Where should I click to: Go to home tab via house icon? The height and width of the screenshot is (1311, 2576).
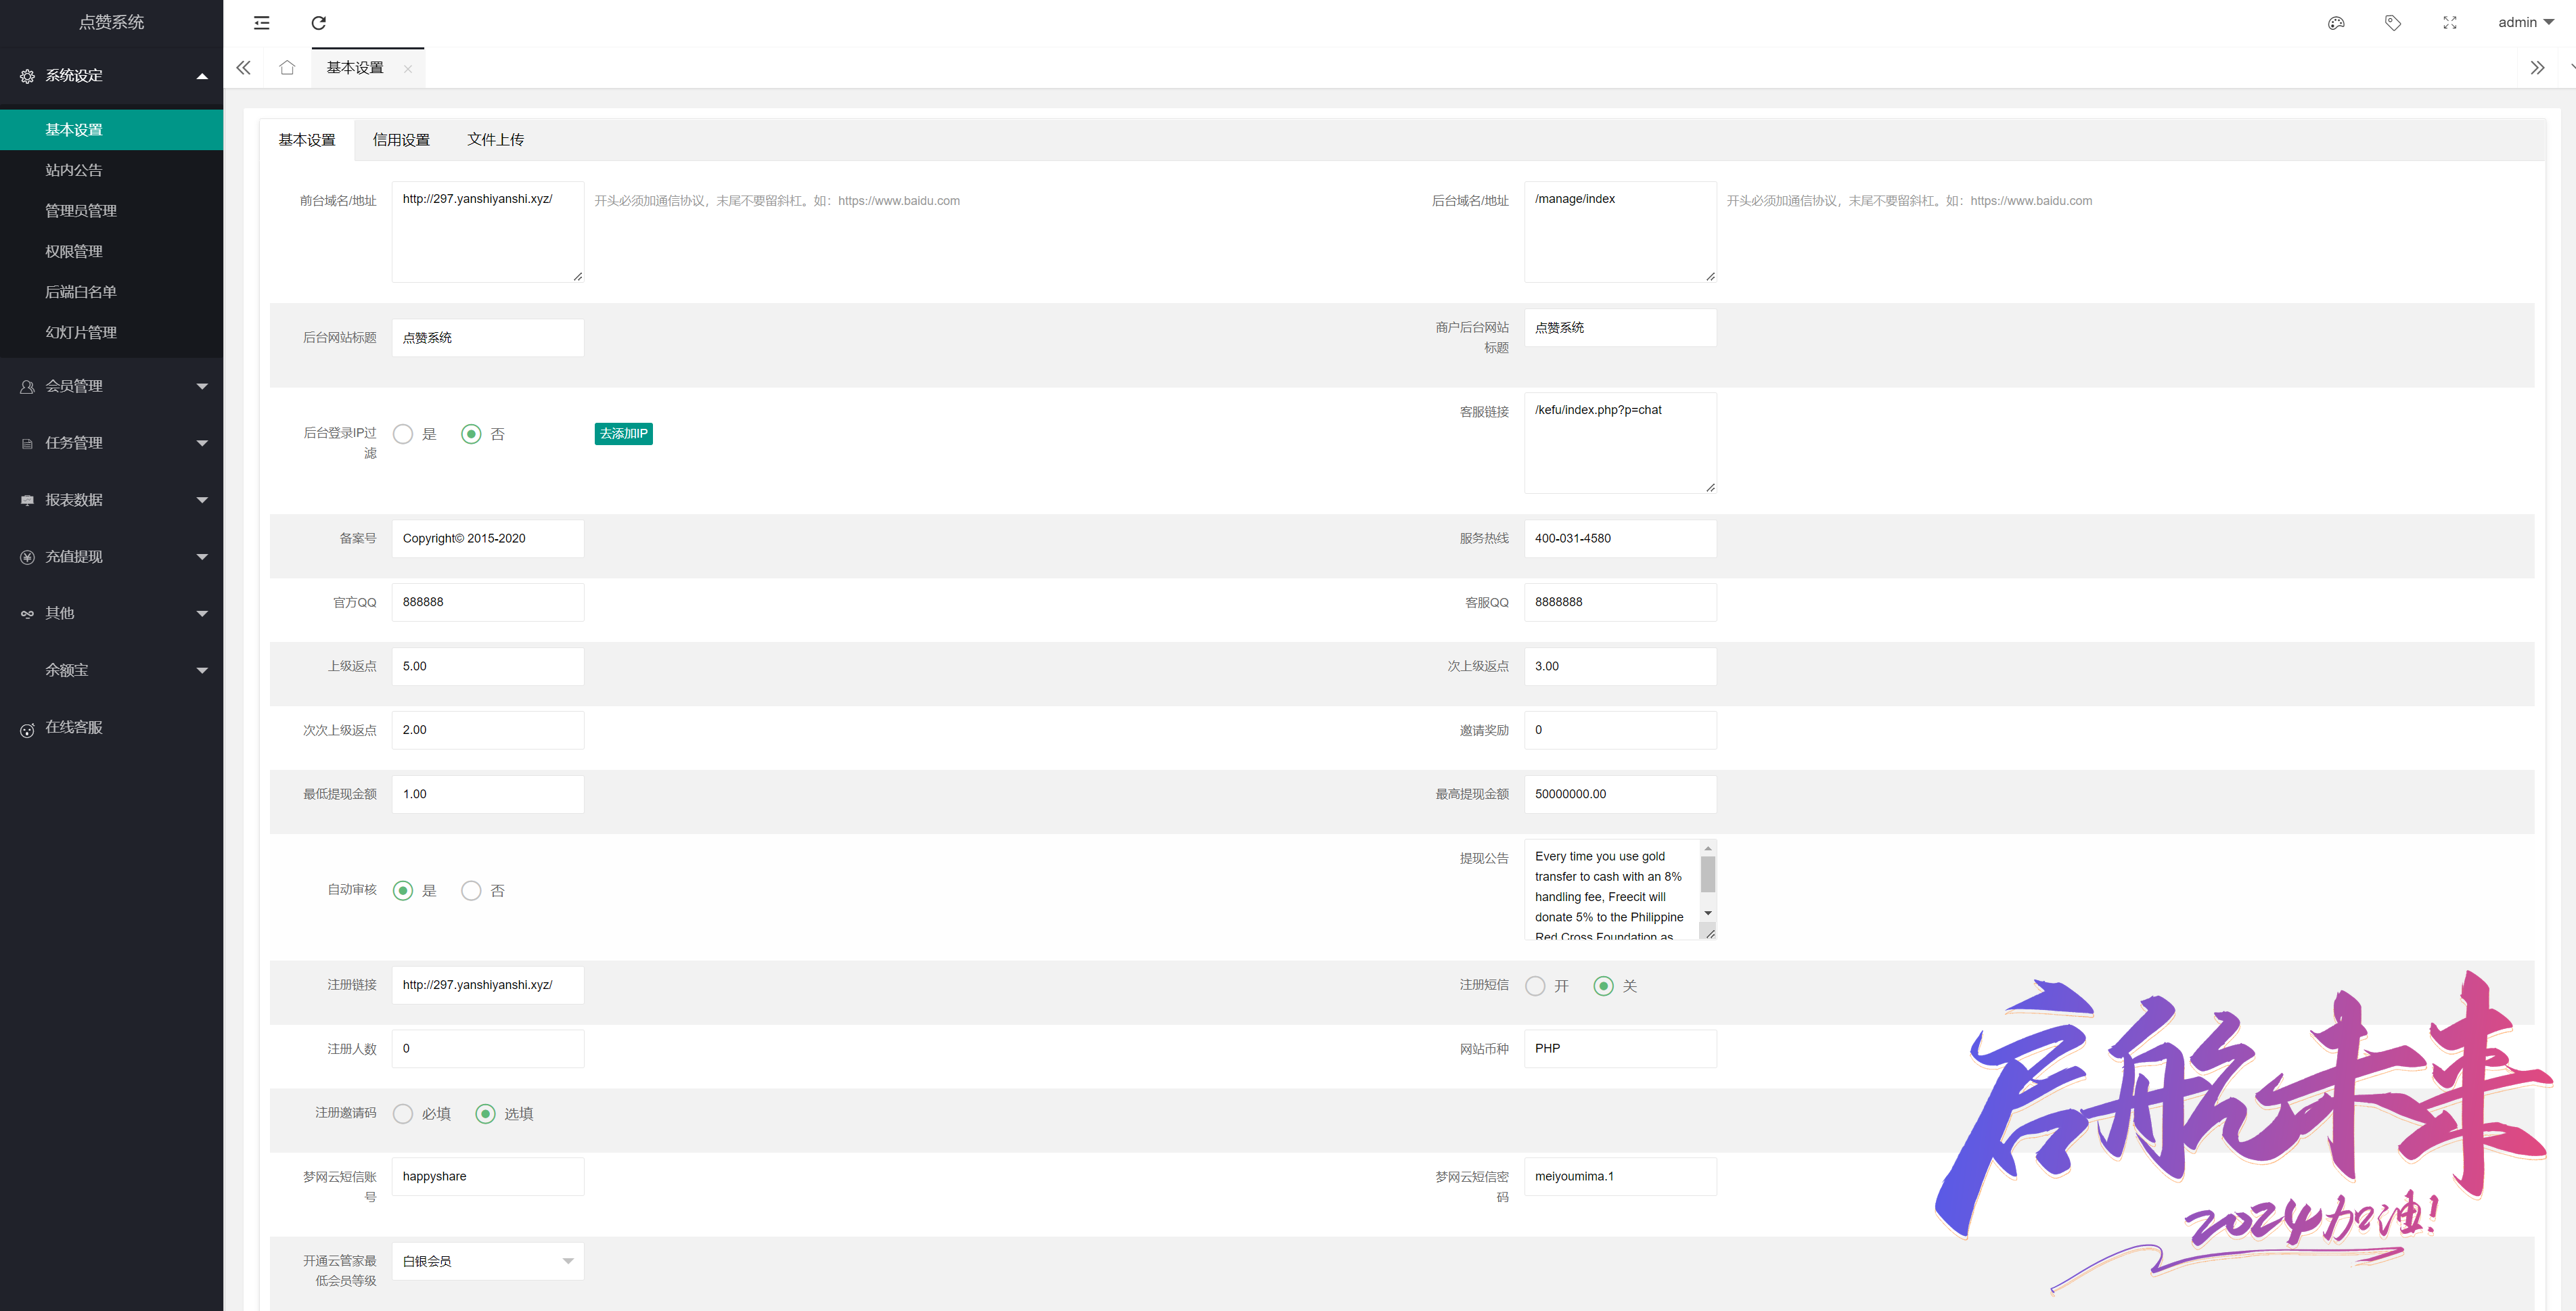(x=287, y=68)
